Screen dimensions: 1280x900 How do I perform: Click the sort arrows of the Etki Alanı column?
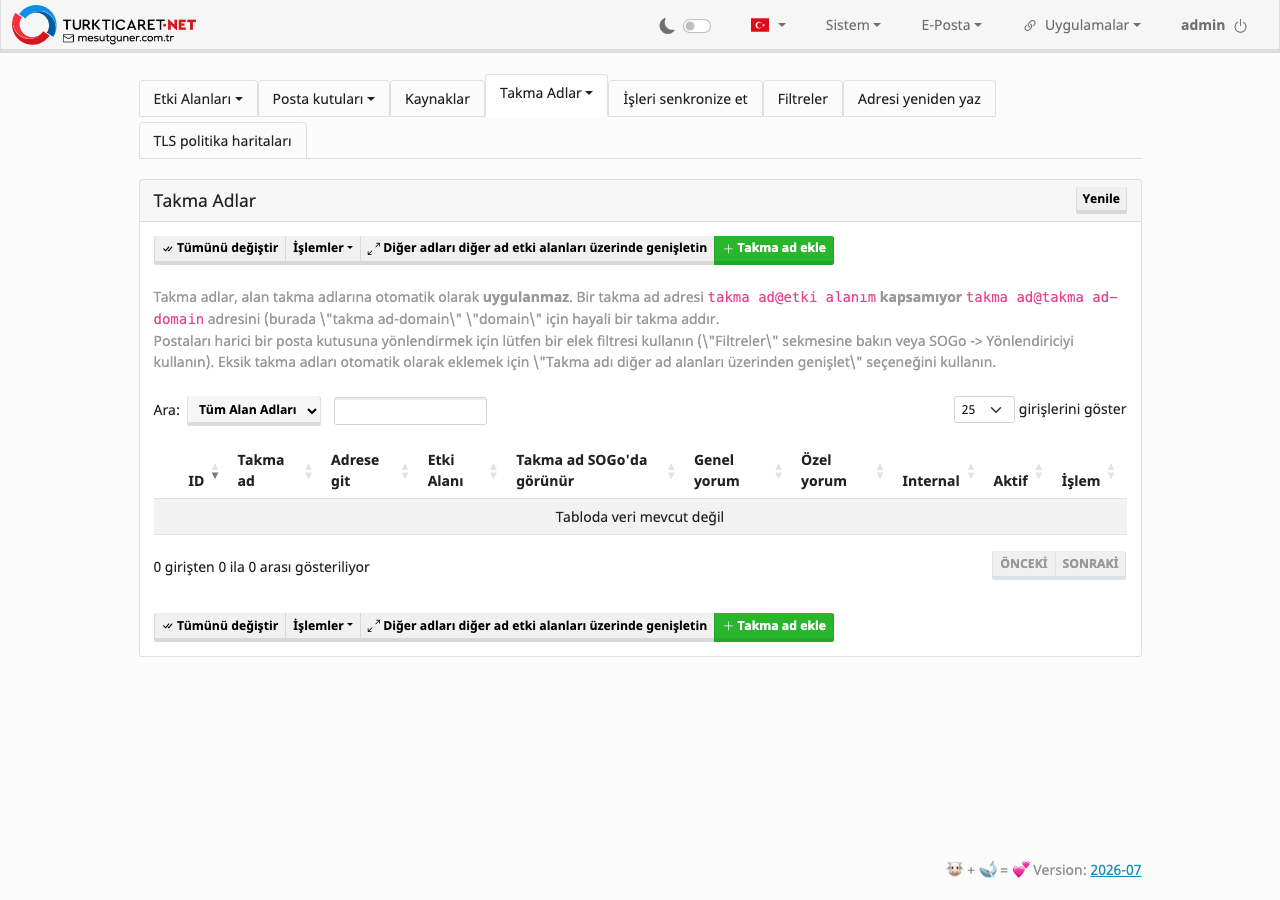click(494, 471)
